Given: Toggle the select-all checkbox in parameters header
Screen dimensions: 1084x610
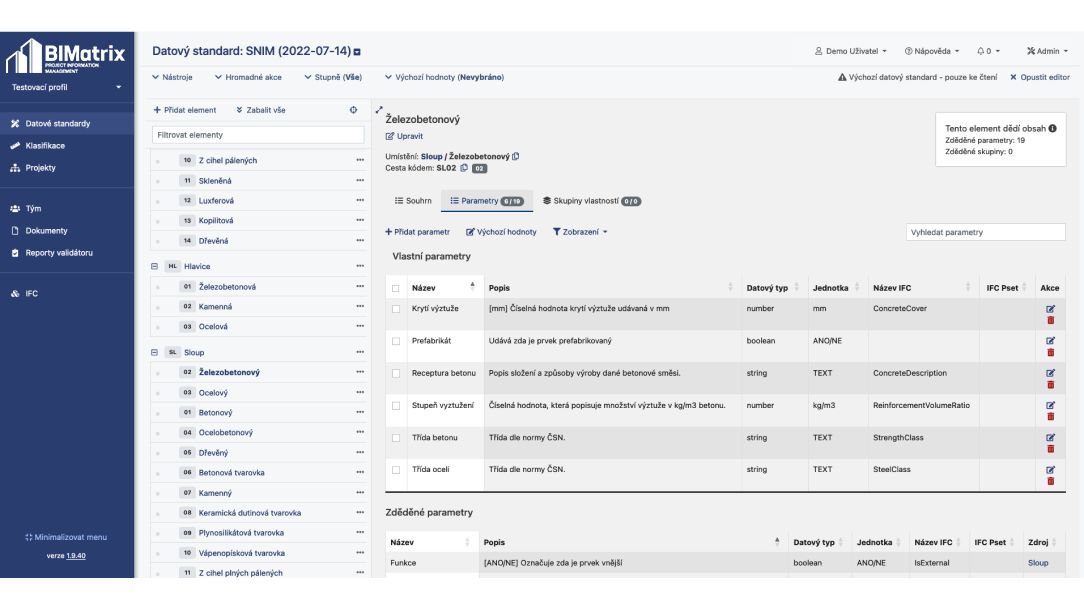Looking at the screenshot, I should point(397,288).
